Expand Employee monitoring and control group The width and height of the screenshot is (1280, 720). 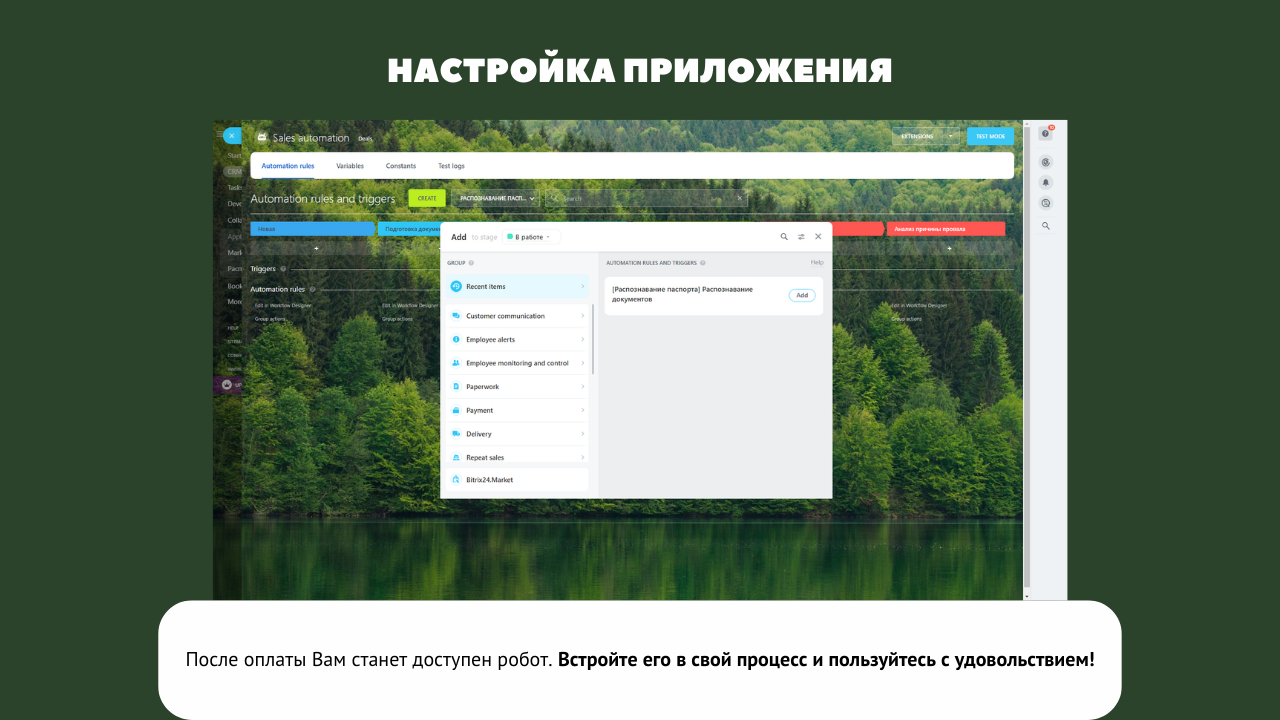[x=583, y=363]
